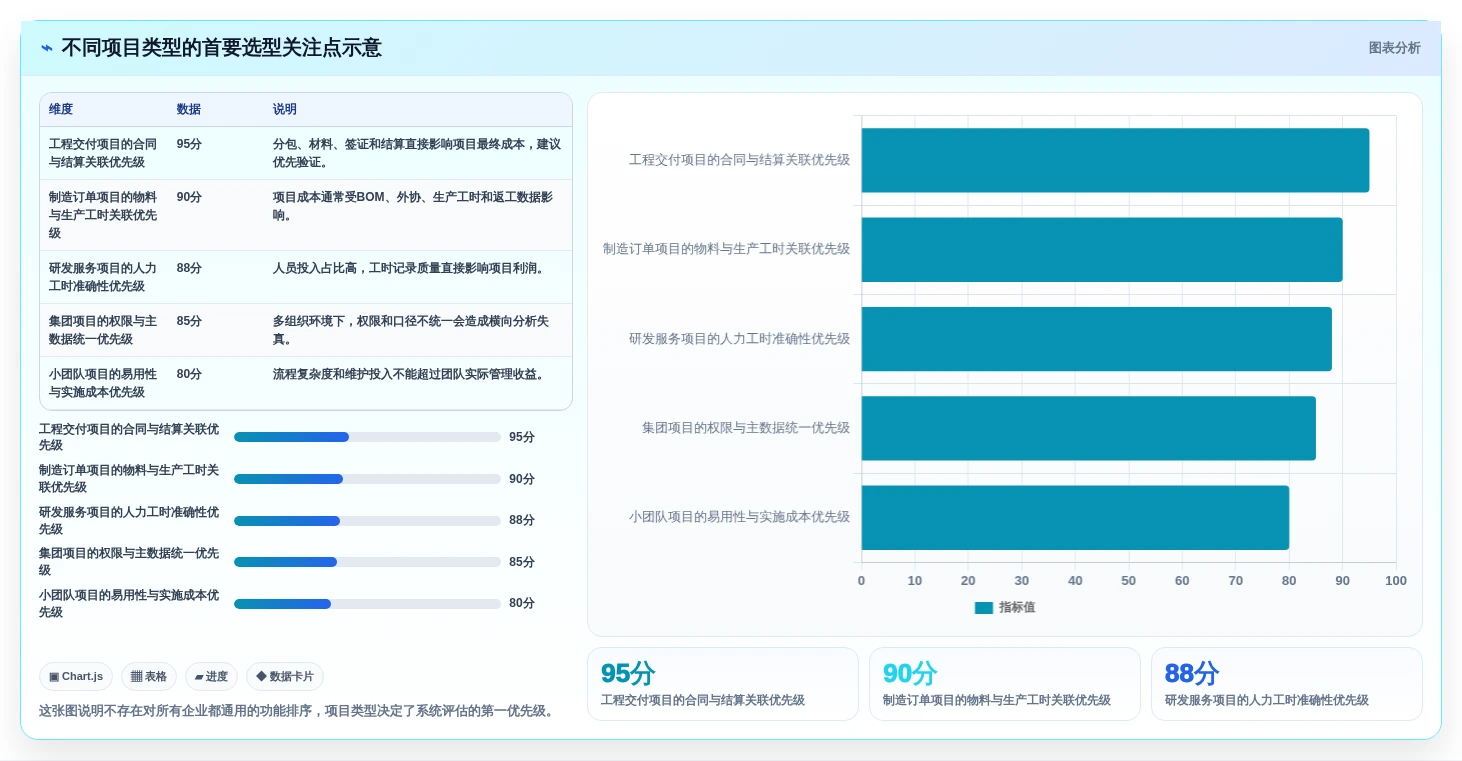Click the 指标值 legend label
The width and height of the screenshot is (1462, 761).
pos(1017,607)
